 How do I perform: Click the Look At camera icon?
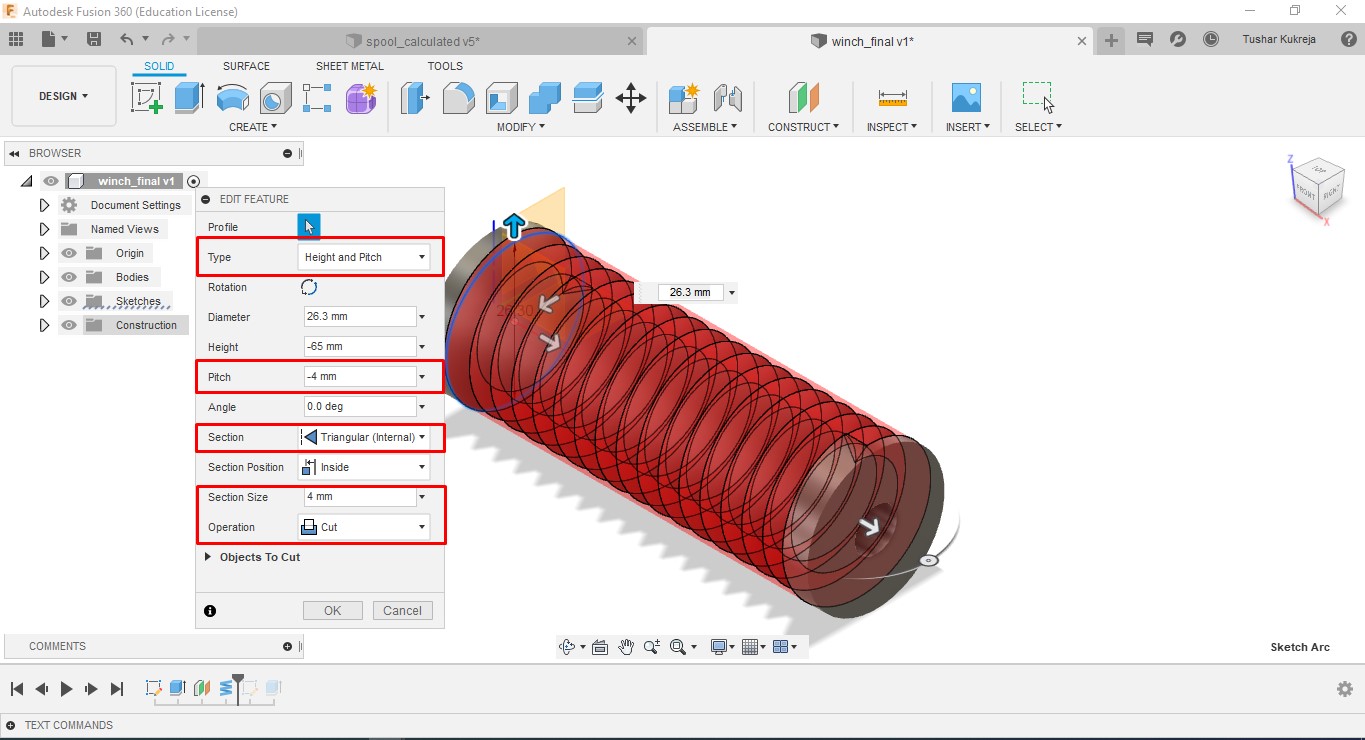600,647
